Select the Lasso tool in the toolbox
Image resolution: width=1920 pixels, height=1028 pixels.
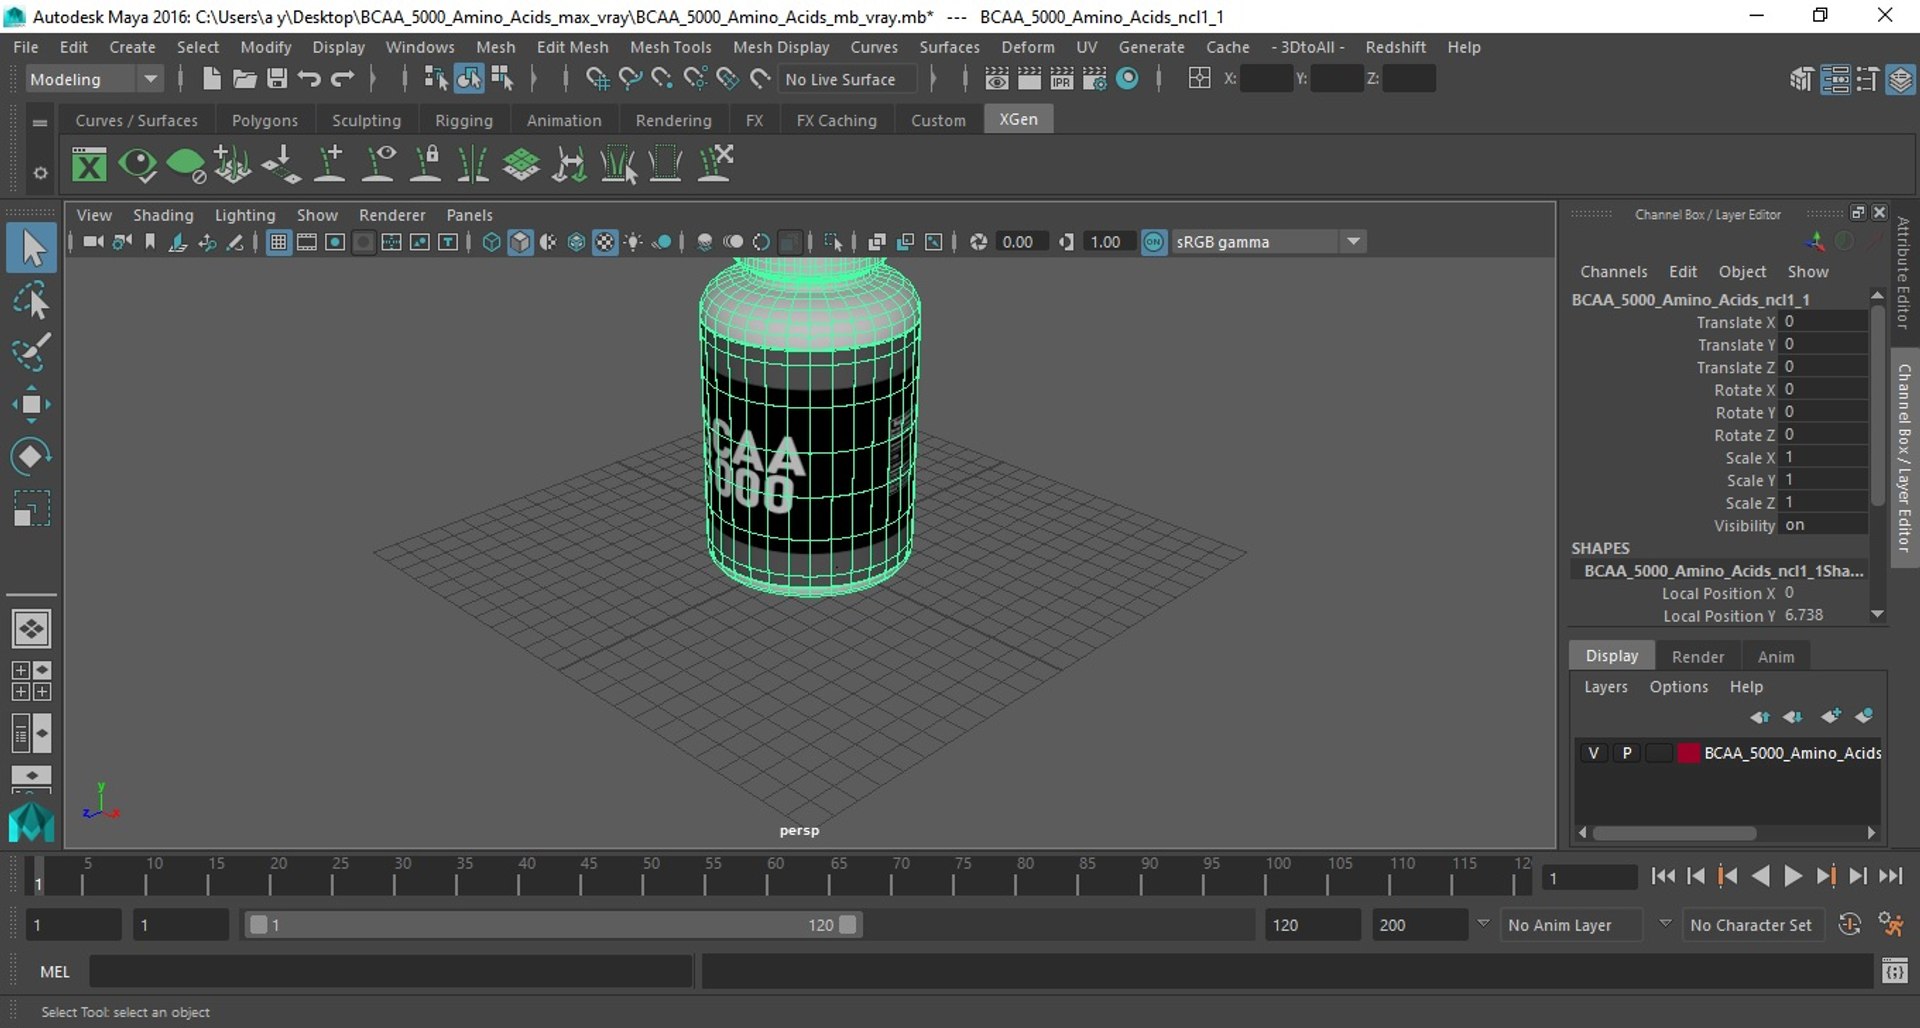pyautogui.click(x=31, y=300)
